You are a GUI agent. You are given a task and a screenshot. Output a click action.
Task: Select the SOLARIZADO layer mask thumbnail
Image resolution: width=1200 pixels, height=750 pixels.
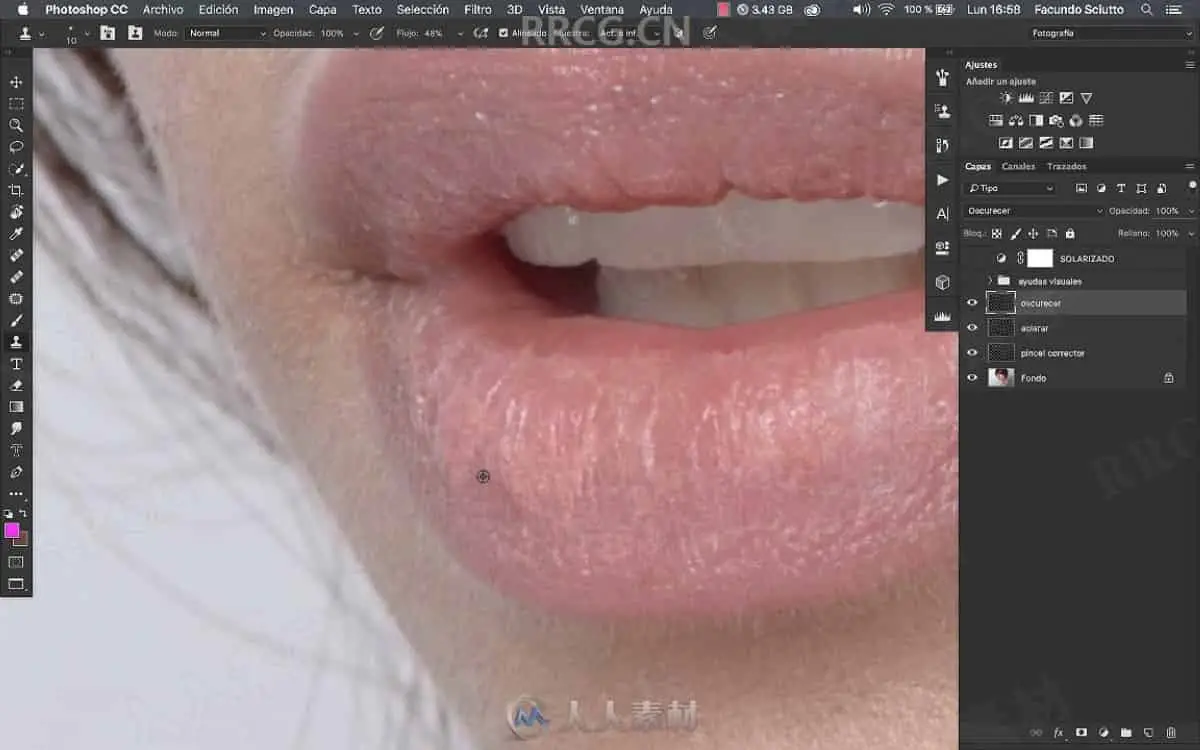(x=1040, y=258)
